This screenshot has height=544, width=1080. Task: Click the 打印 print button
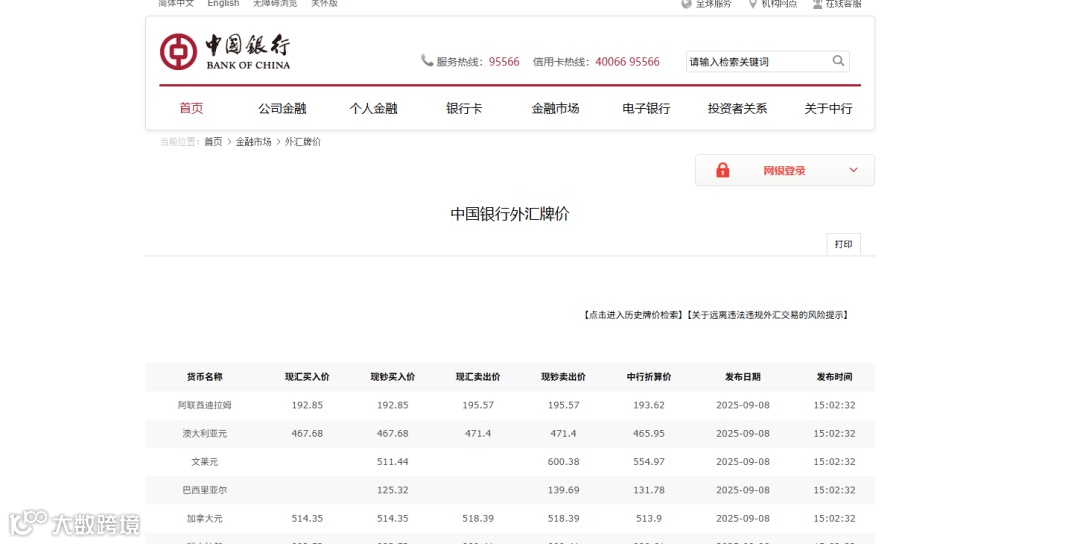844,244
